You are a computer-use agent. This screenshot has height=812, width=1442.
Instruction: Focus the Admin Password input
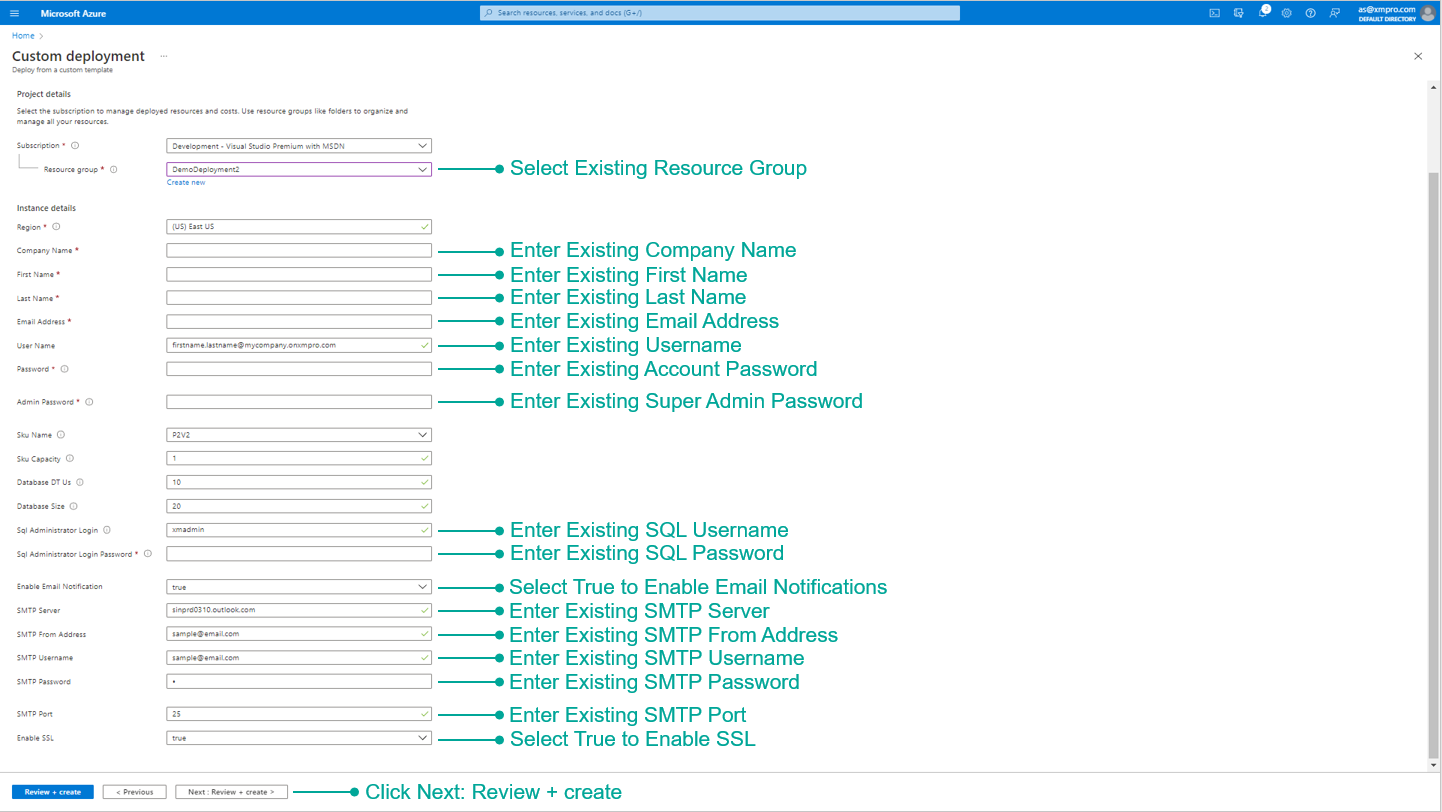(x=299, y=402)
